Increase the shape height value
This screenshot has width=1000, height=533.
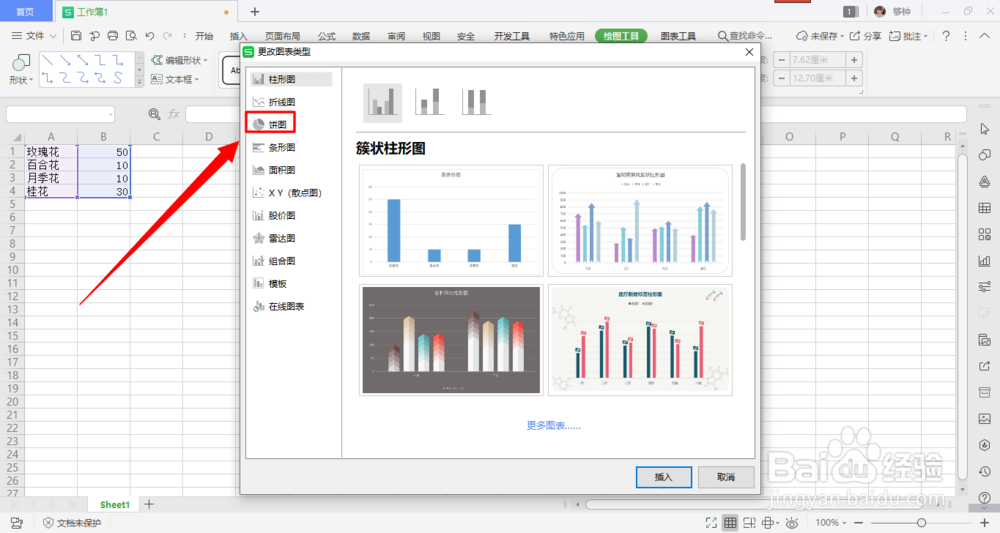coord(854,60)
